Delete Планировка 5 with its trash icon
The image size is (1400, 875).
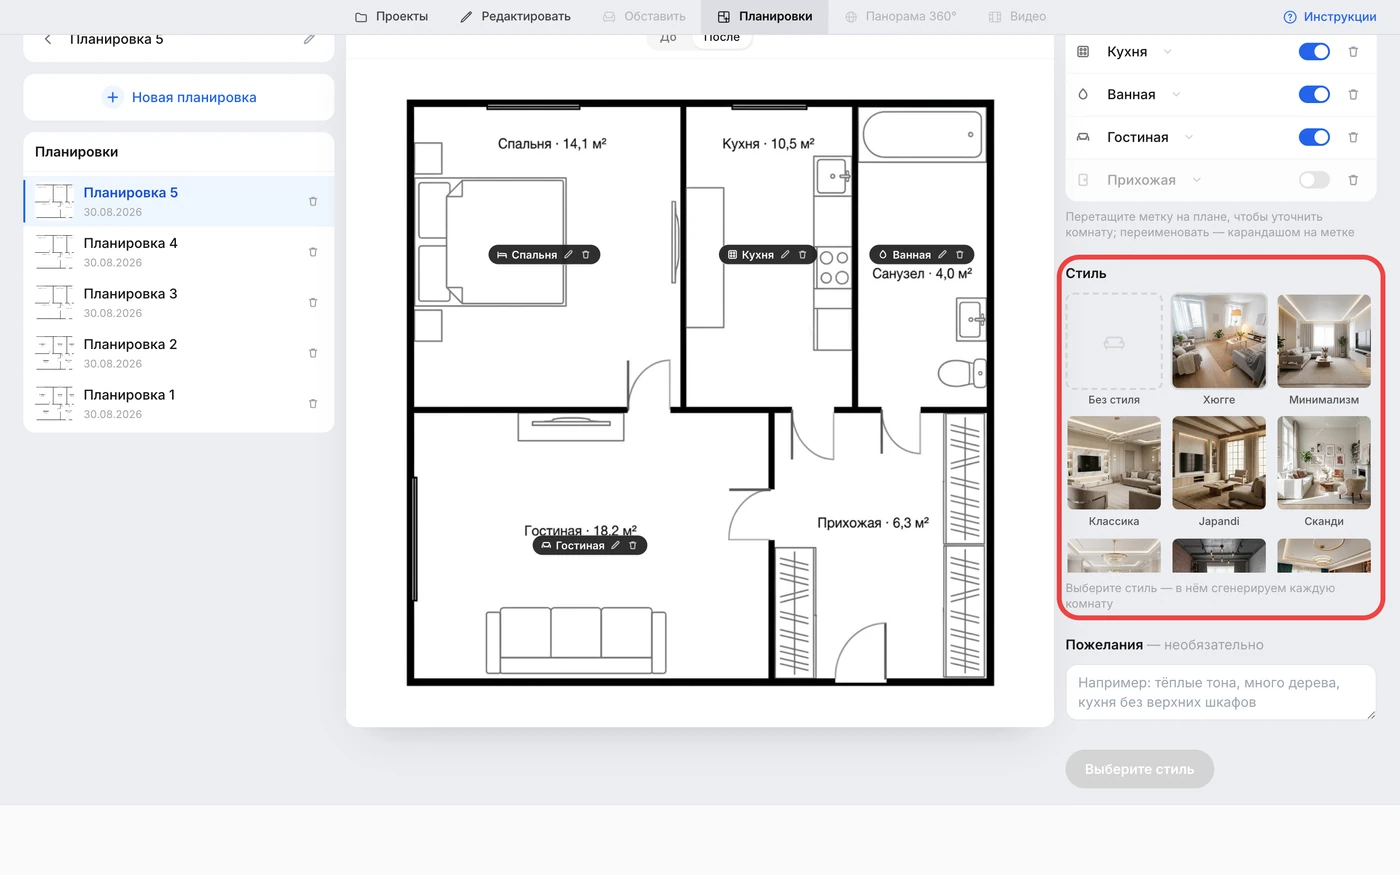[x=313, y=201]
